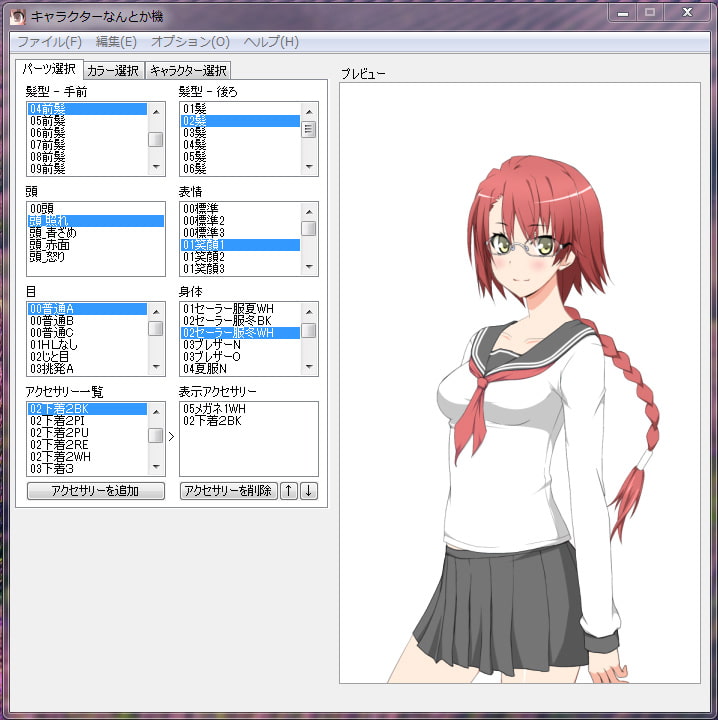Choose 03ブレザーN in the 身体 list
Viewport: 718px width, 720px height.
(x=212, y=345)
